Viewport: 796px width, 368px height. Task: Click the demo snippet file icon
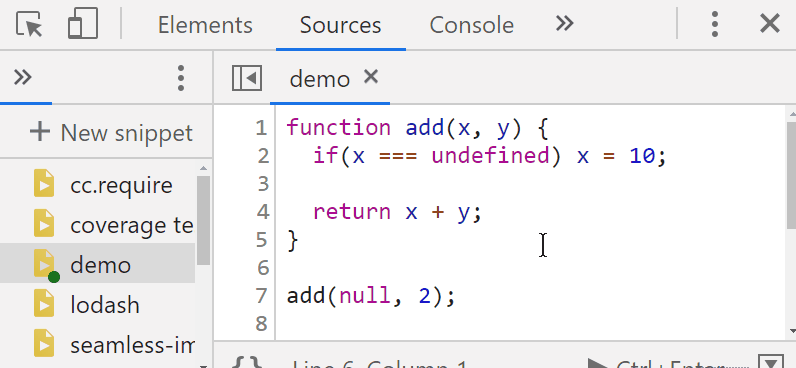(x=44, y=263)
